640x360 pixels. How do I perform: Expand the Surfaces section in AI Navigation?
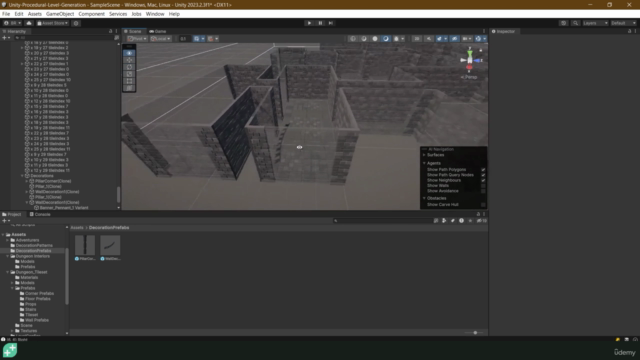point(424,155)
